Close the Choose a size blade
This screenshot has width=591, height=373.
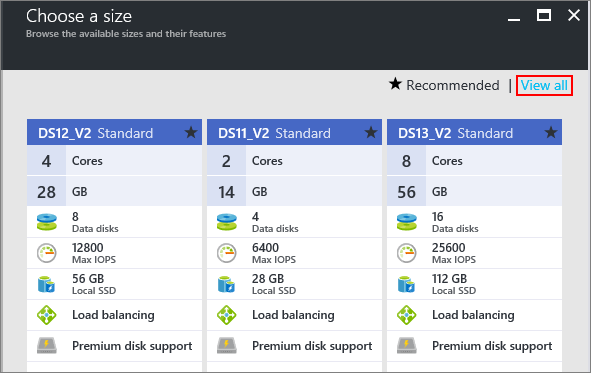pyautogui.click(x=574, y=15)
